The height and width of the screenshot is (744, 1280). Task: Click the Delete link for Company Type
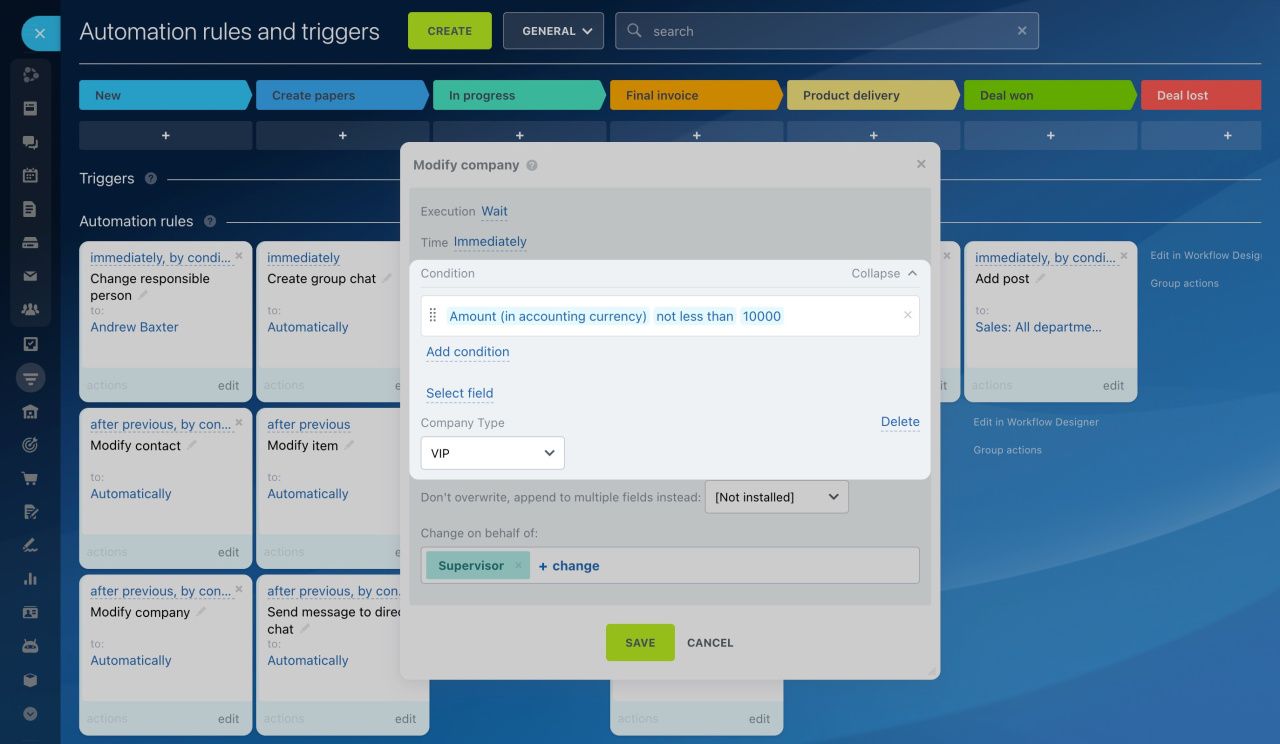[900, 422]
